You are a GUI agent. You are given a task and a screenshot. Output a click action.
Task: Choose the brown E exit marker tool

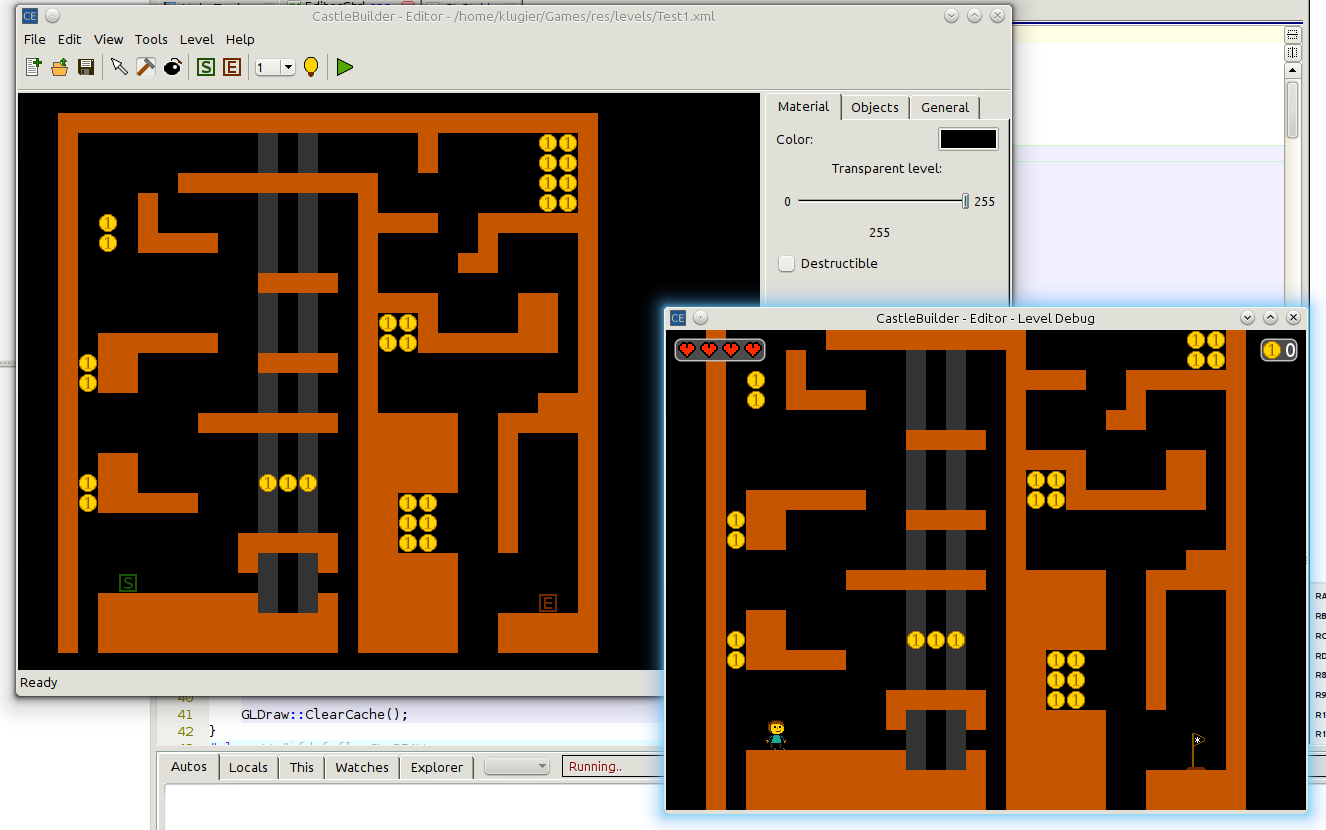point(232,67)
